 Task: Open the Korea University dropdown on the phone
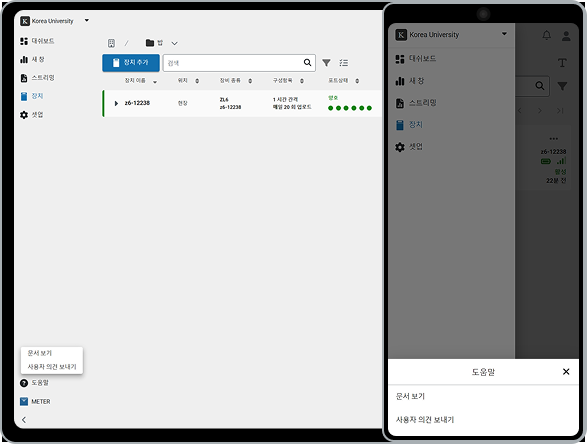504,34
